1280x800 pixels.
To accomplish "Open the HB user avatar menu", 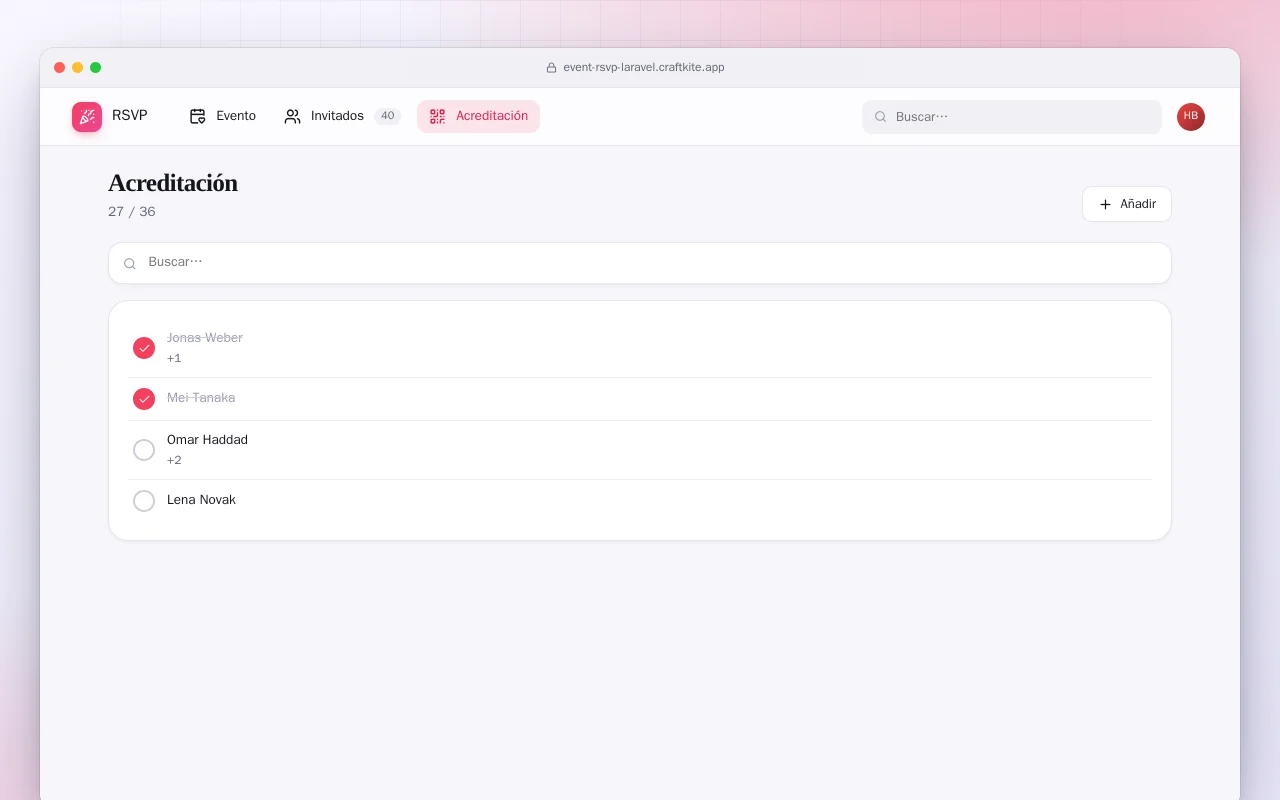I will (1191, 117).
